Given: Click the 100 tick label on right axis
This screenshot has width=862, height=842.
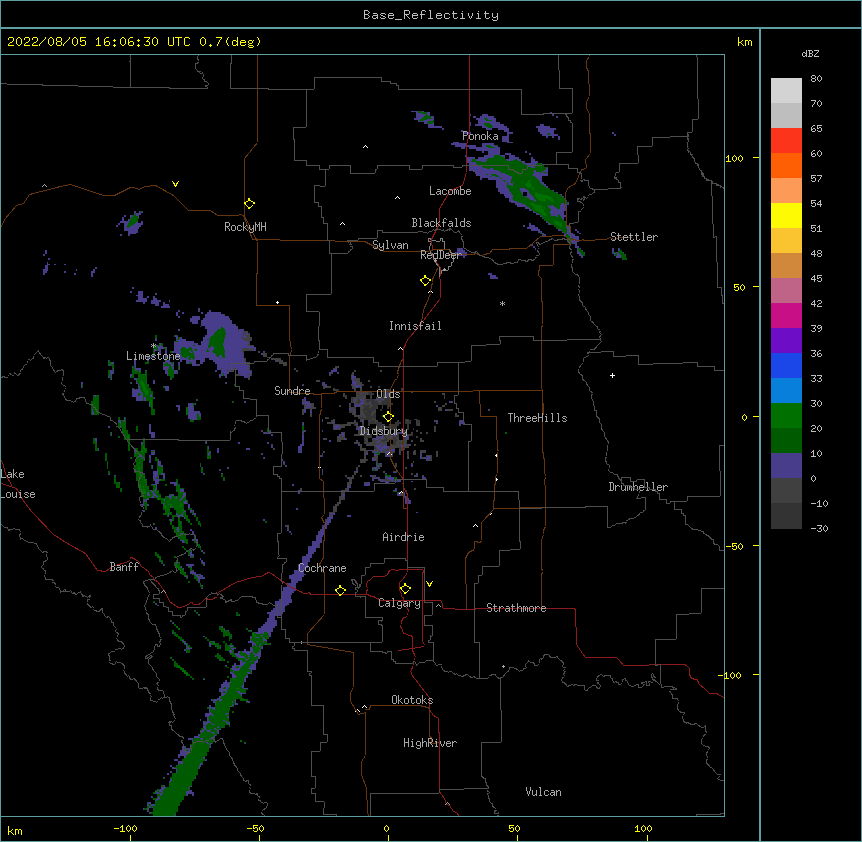Looking at the screenshot, I should tap(734, 158).
